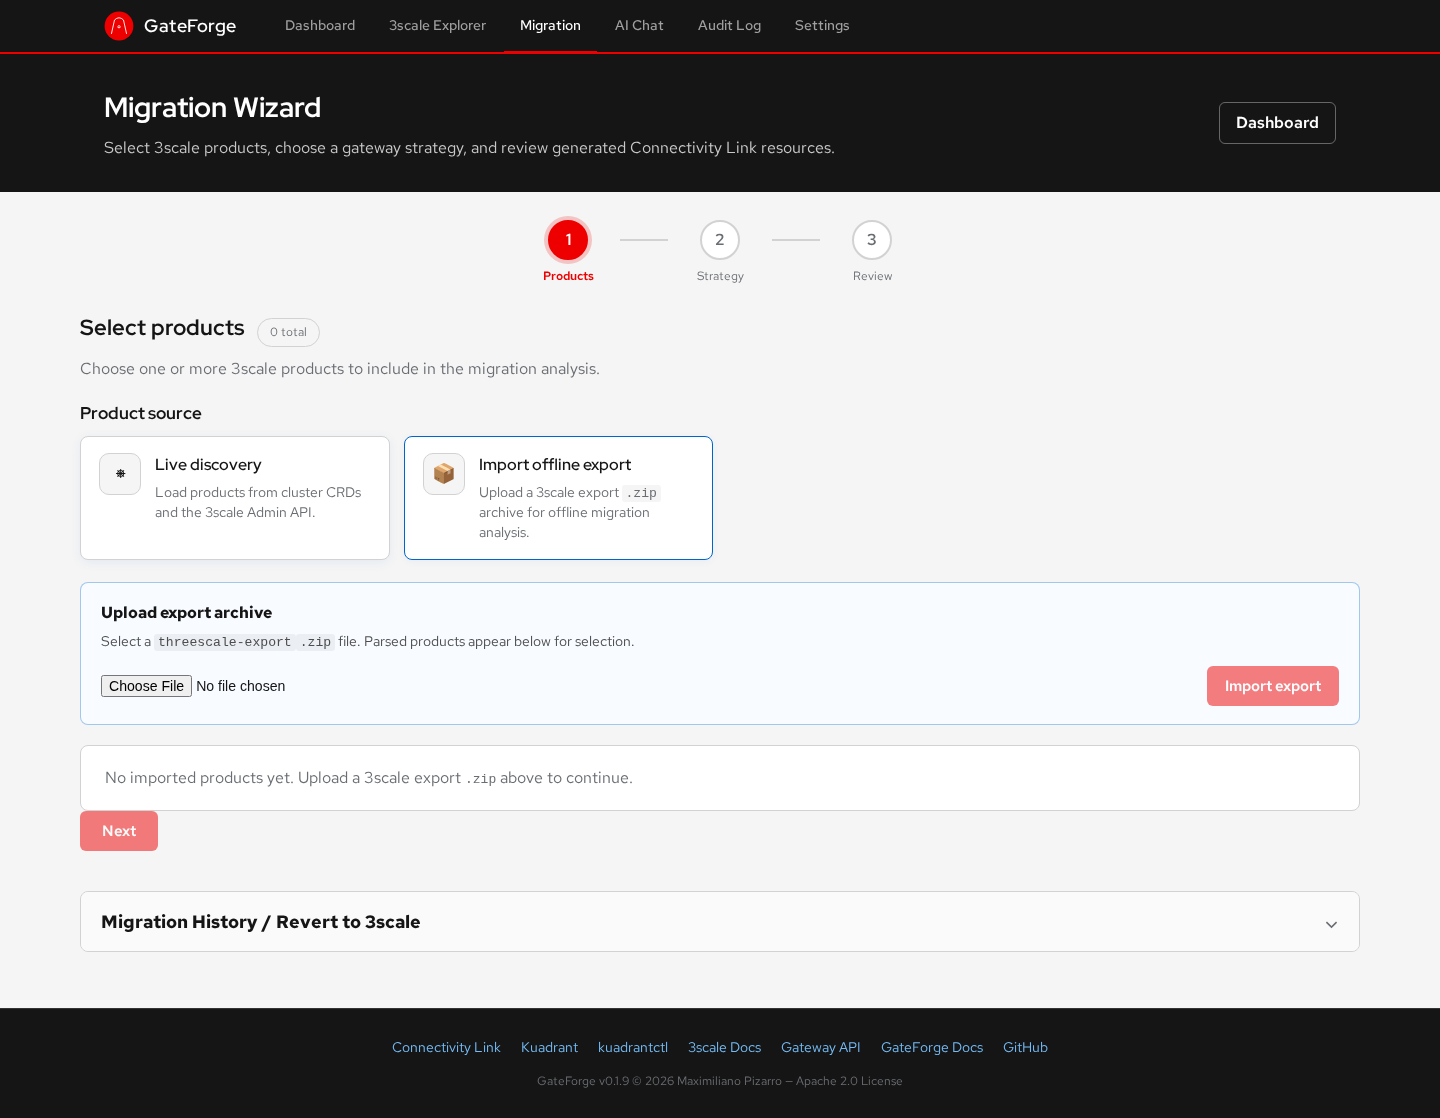The height and width of the screenshot is (1118, 1440).
Task: Expand Migration History / Revert to 3scale
Action: (720, 922)
